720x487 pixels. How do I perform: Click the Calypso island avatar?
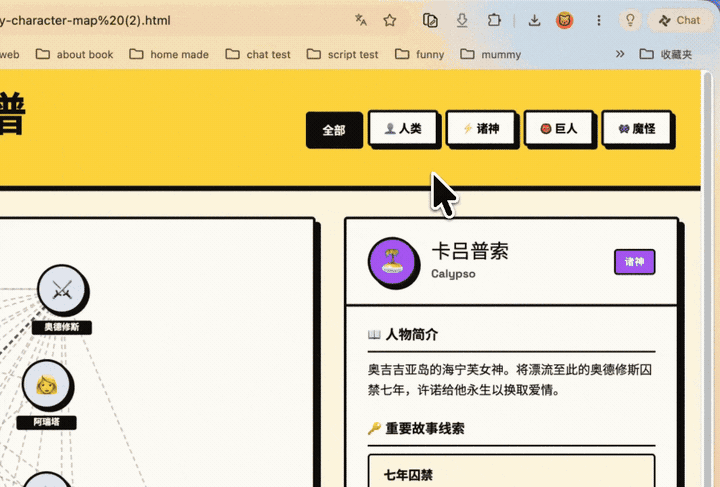[392, 262]
